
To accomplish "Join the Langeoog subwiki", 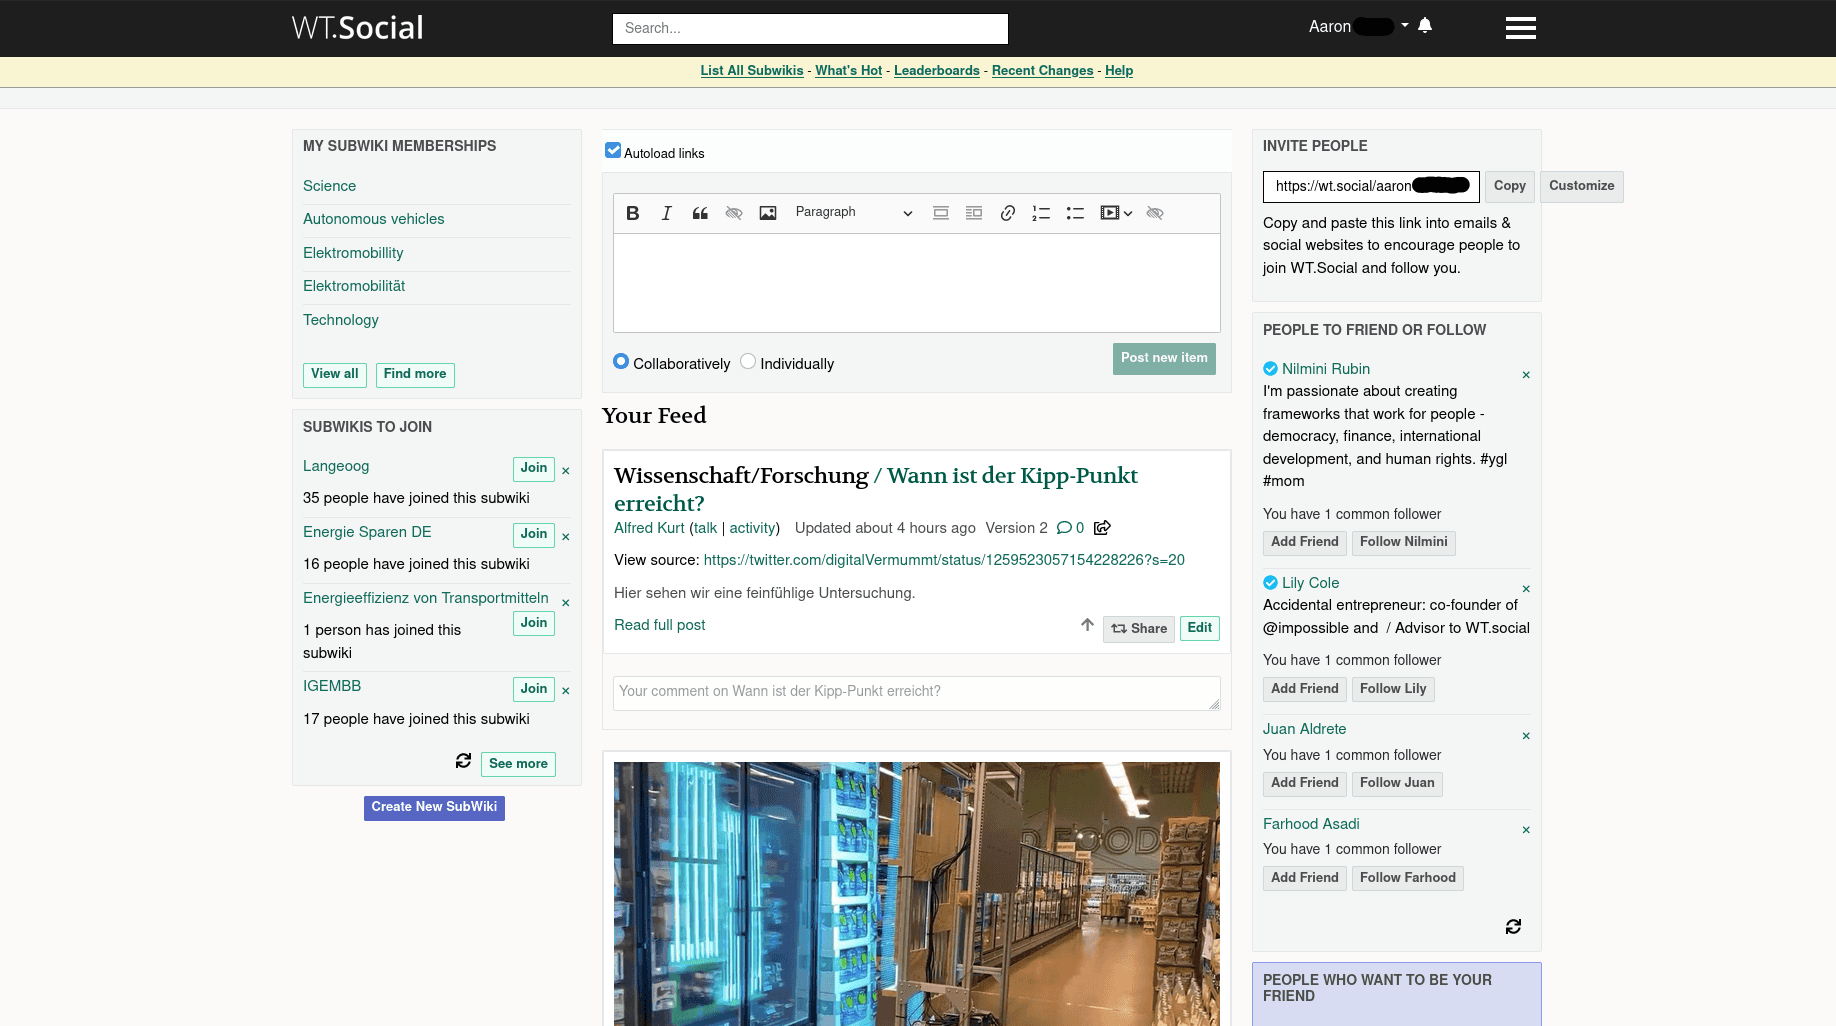I will pos(533,468).
